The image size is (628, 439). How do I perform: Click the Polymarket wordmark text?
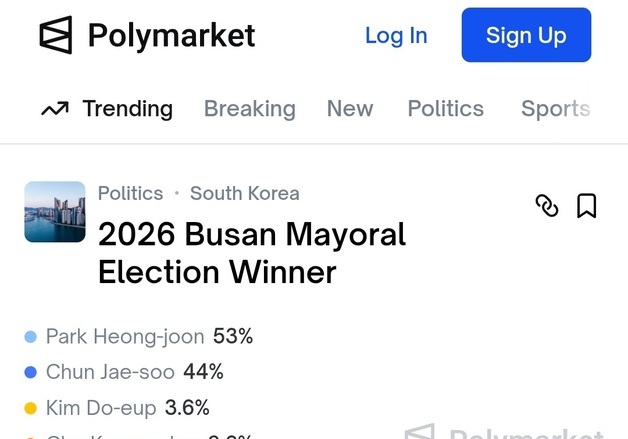coord(171,36)
